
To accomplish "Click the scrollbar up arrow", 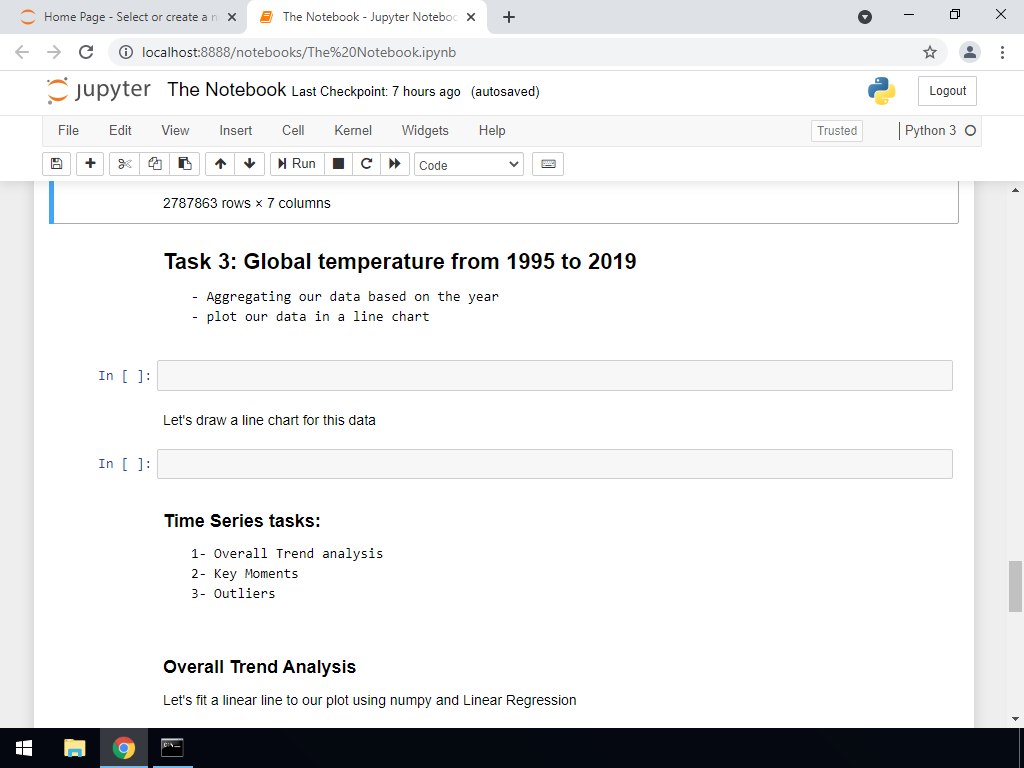I will 1015,190.
